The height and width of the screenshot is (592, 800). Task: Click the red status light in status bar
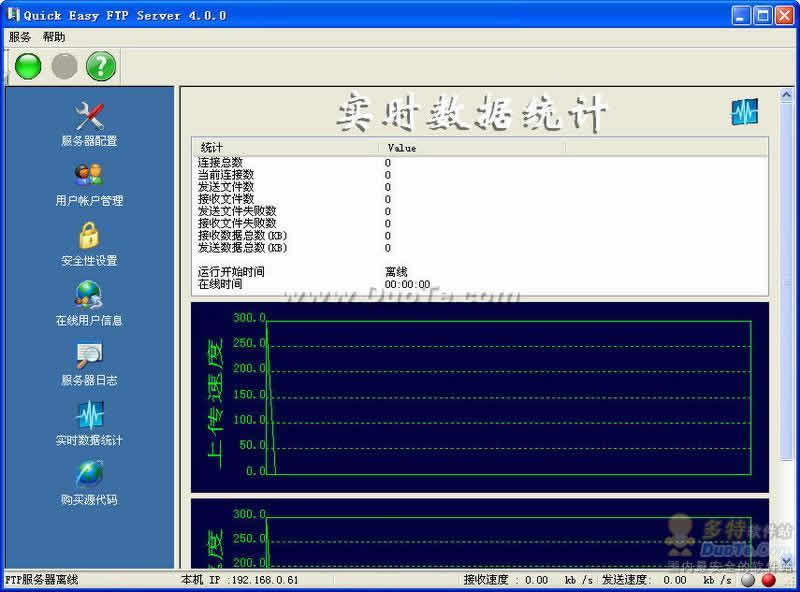pyautogui.click(x=768, y=580)
